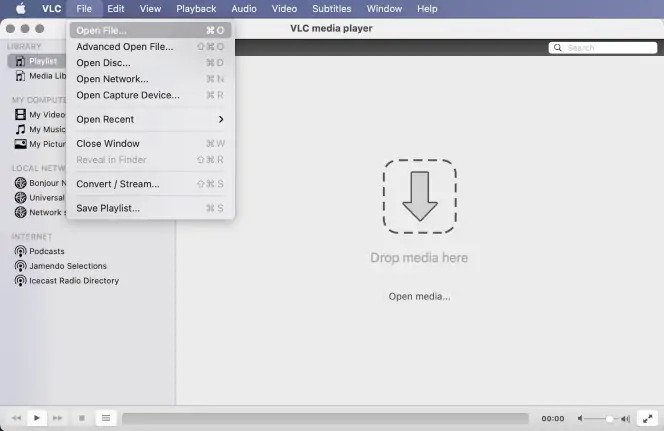The width and height of the screenshot is (664, 431).
Task: Choose Open File... from File menu
Action: 150,30
